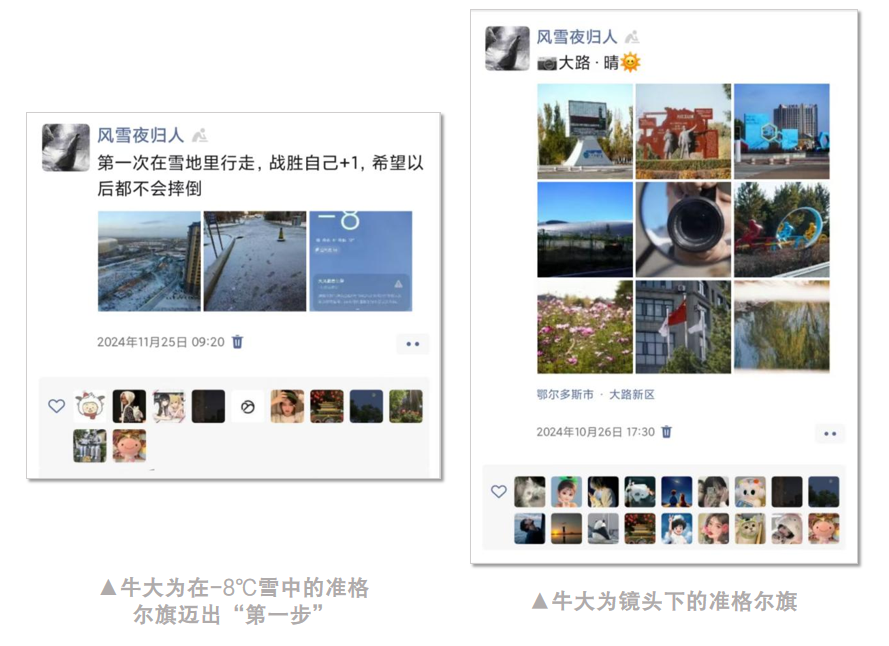This screenshot has height=646, width=889.
Task: Delete the November 25 snow post
Action: [238, 342]
